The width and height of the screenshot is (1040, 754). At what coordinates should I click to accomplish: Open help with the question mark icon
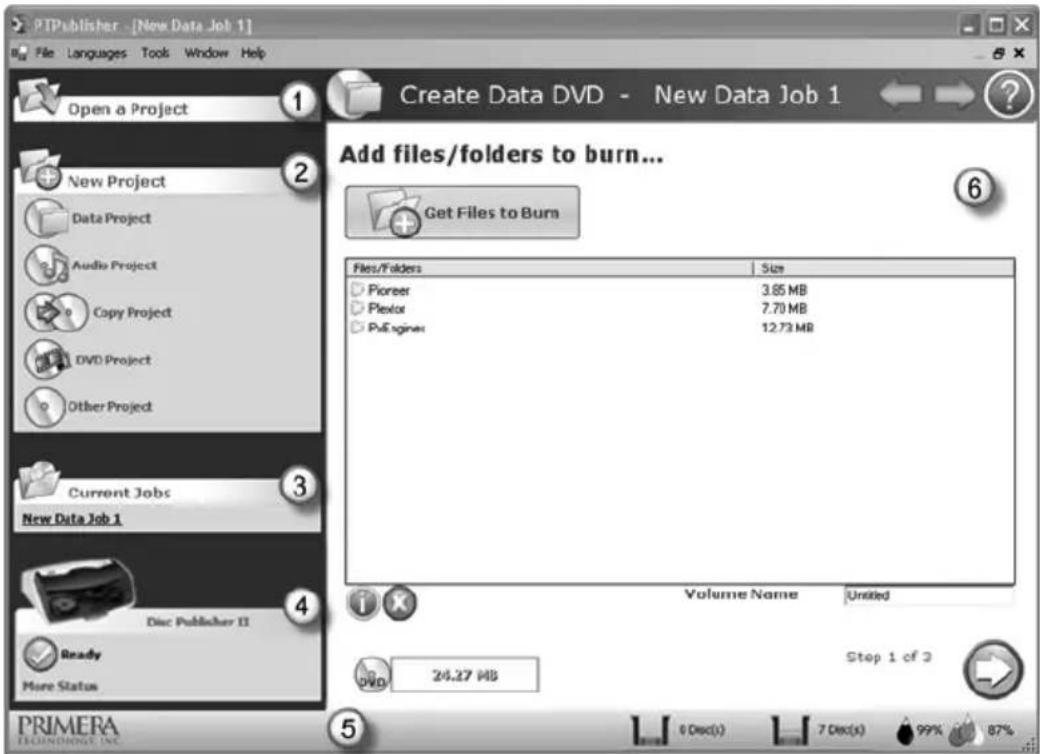tap(1008, 95)
